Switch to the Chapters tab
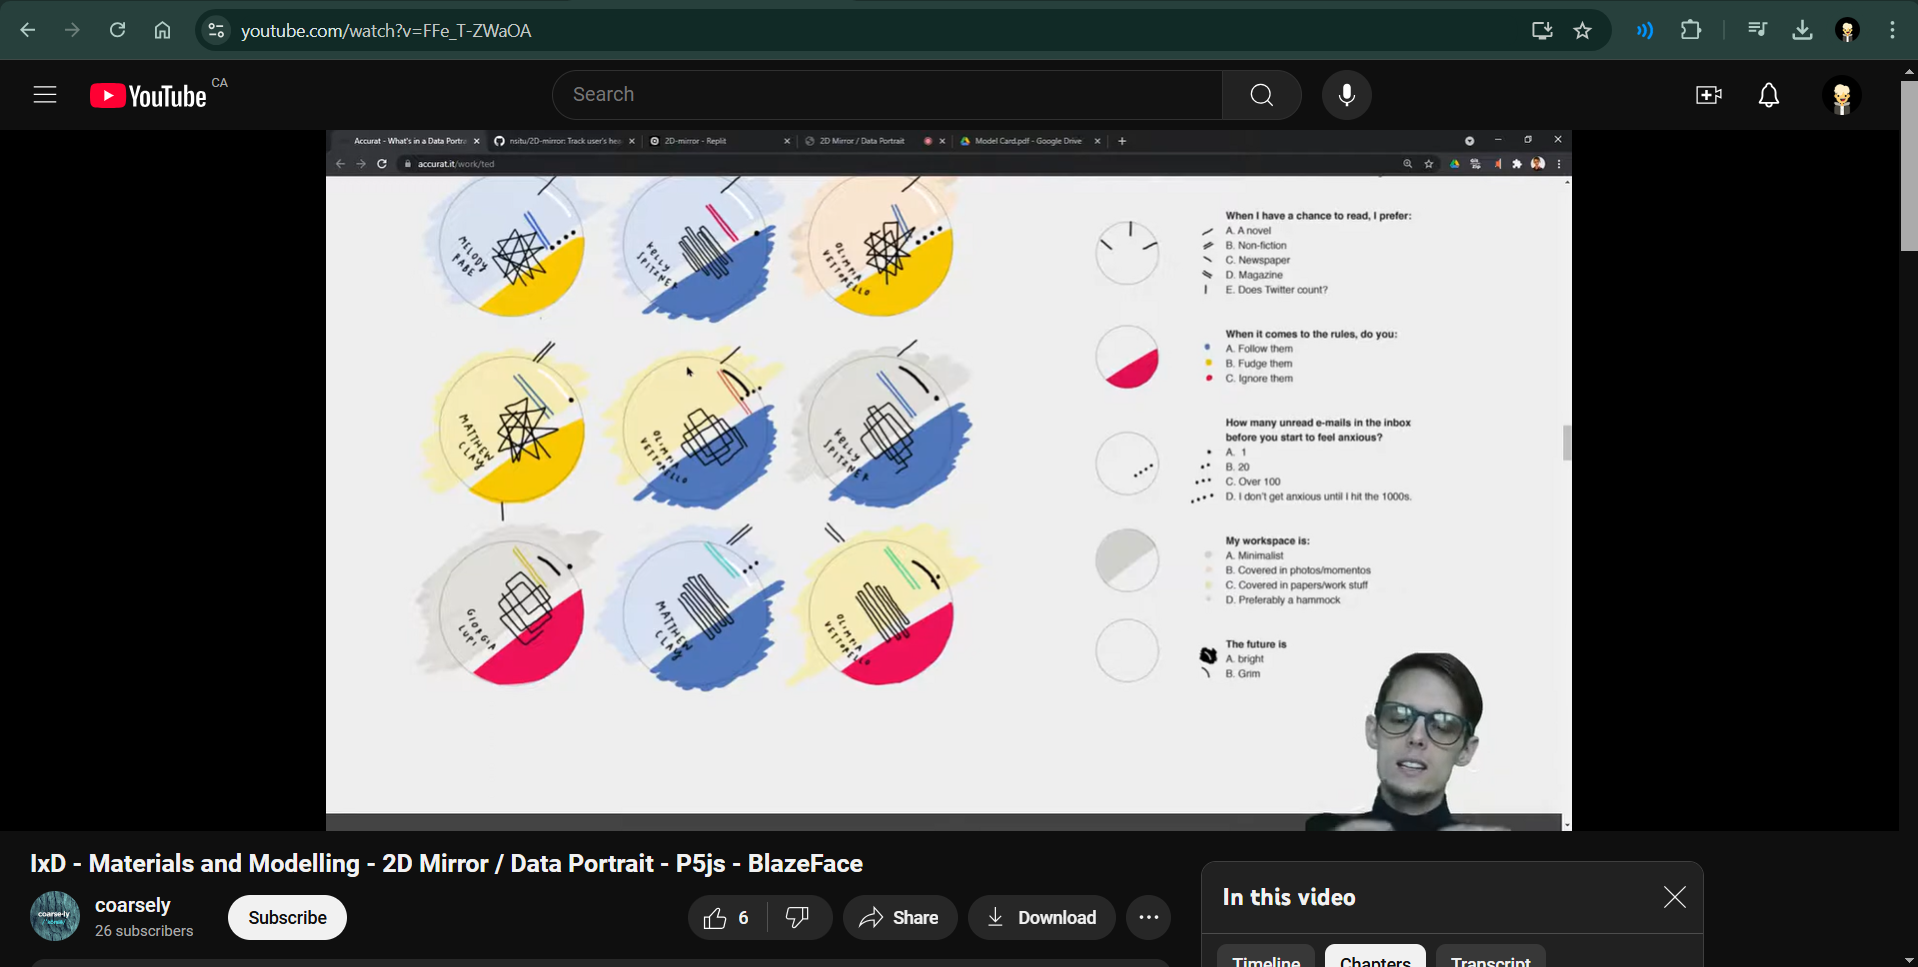1918x967 pixels. pos(1374,958)
